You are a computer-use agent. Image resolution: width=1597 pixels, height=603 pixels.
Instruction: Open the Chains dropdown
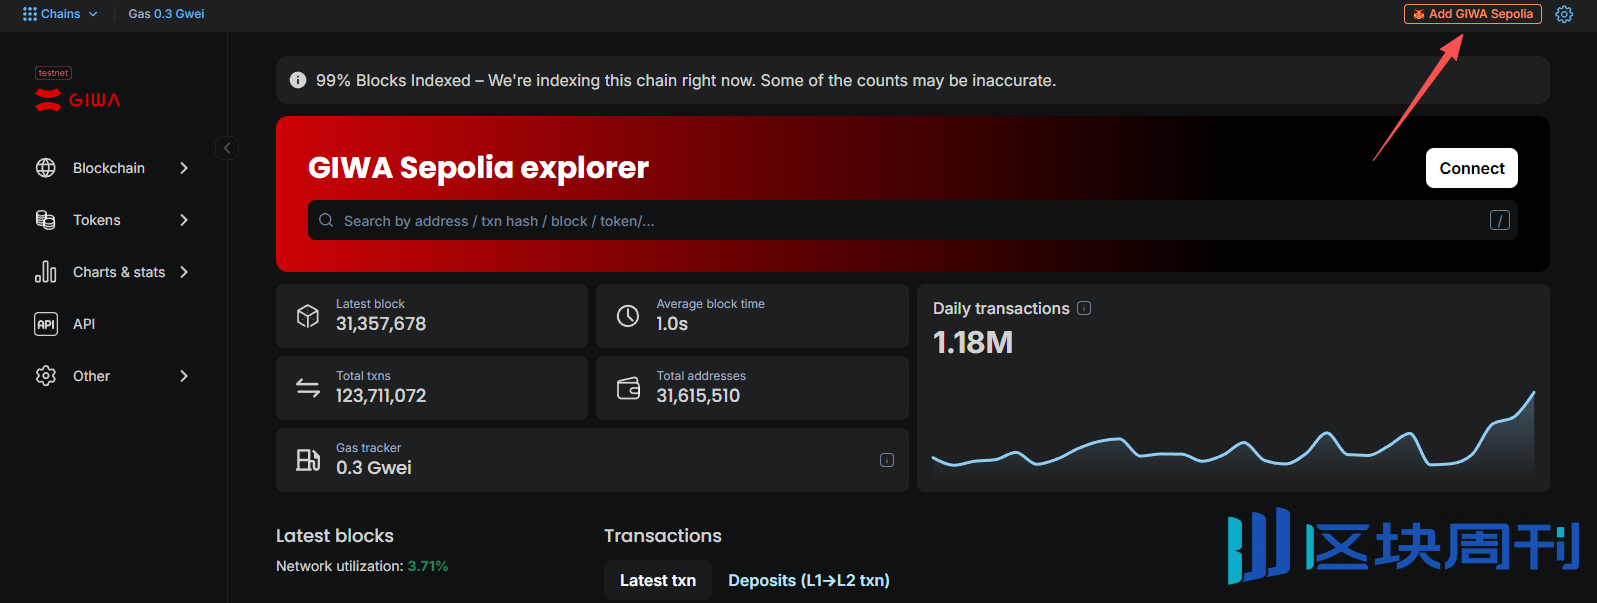[60, 14]
